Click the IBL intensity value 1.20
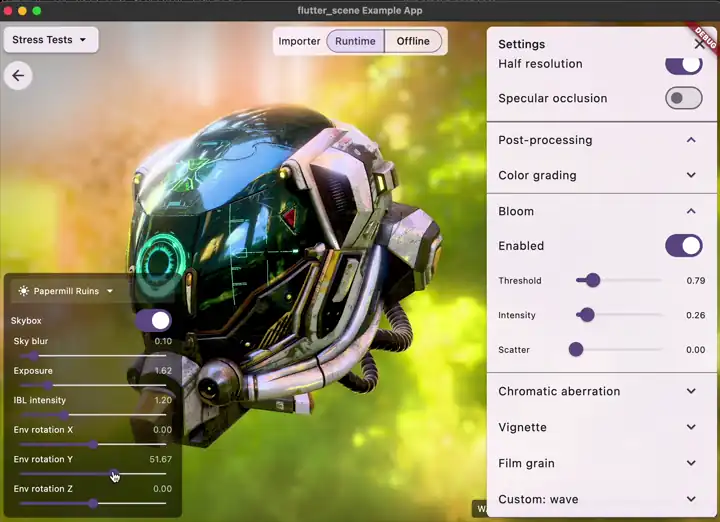Image resolution: width=720 pixels, height=522 pixels. point(163,400)
